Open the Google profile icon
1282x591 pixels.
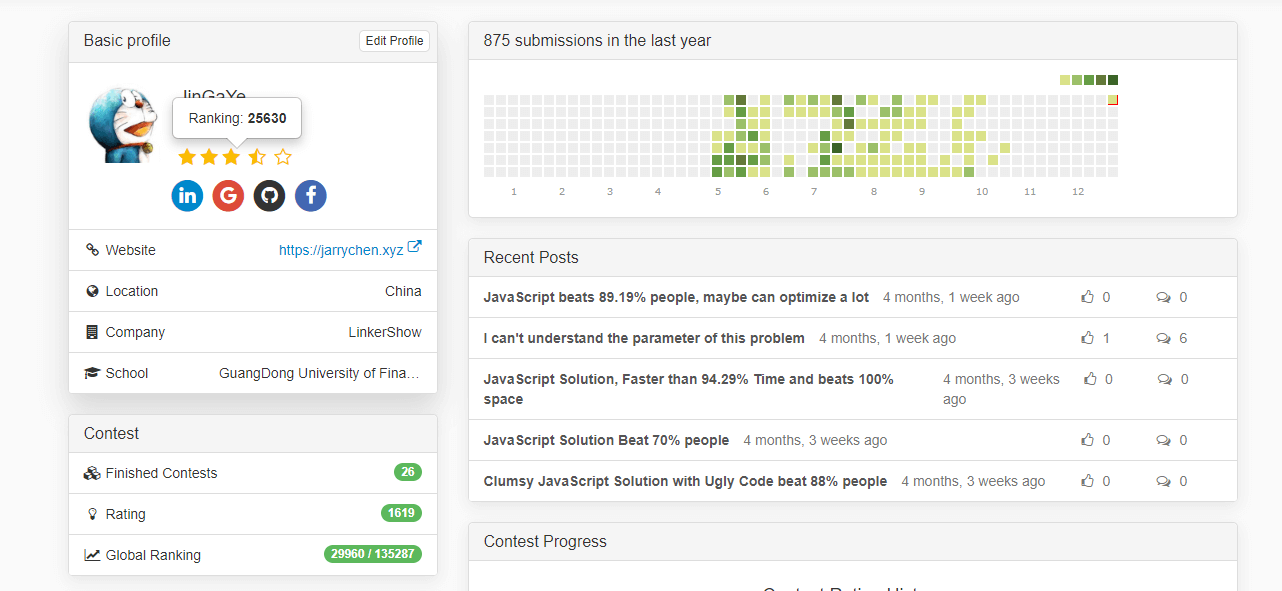pyautogui.click(x=228, y=195)
